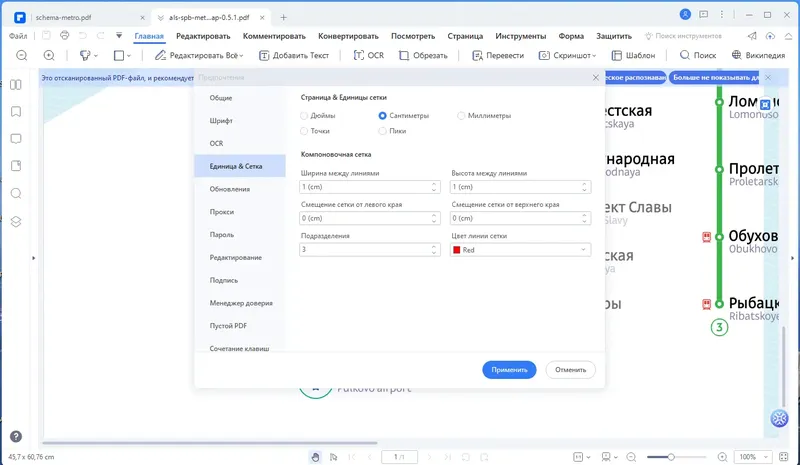Viewport: 800px width, 465px height.
Task: Open the Комментировать menu tab
Action: [x=274, y=36]
